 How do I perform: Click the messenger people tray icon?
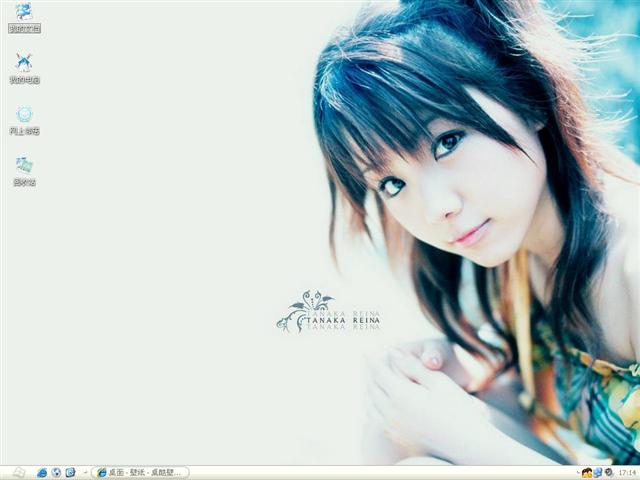tap(587, 473)
